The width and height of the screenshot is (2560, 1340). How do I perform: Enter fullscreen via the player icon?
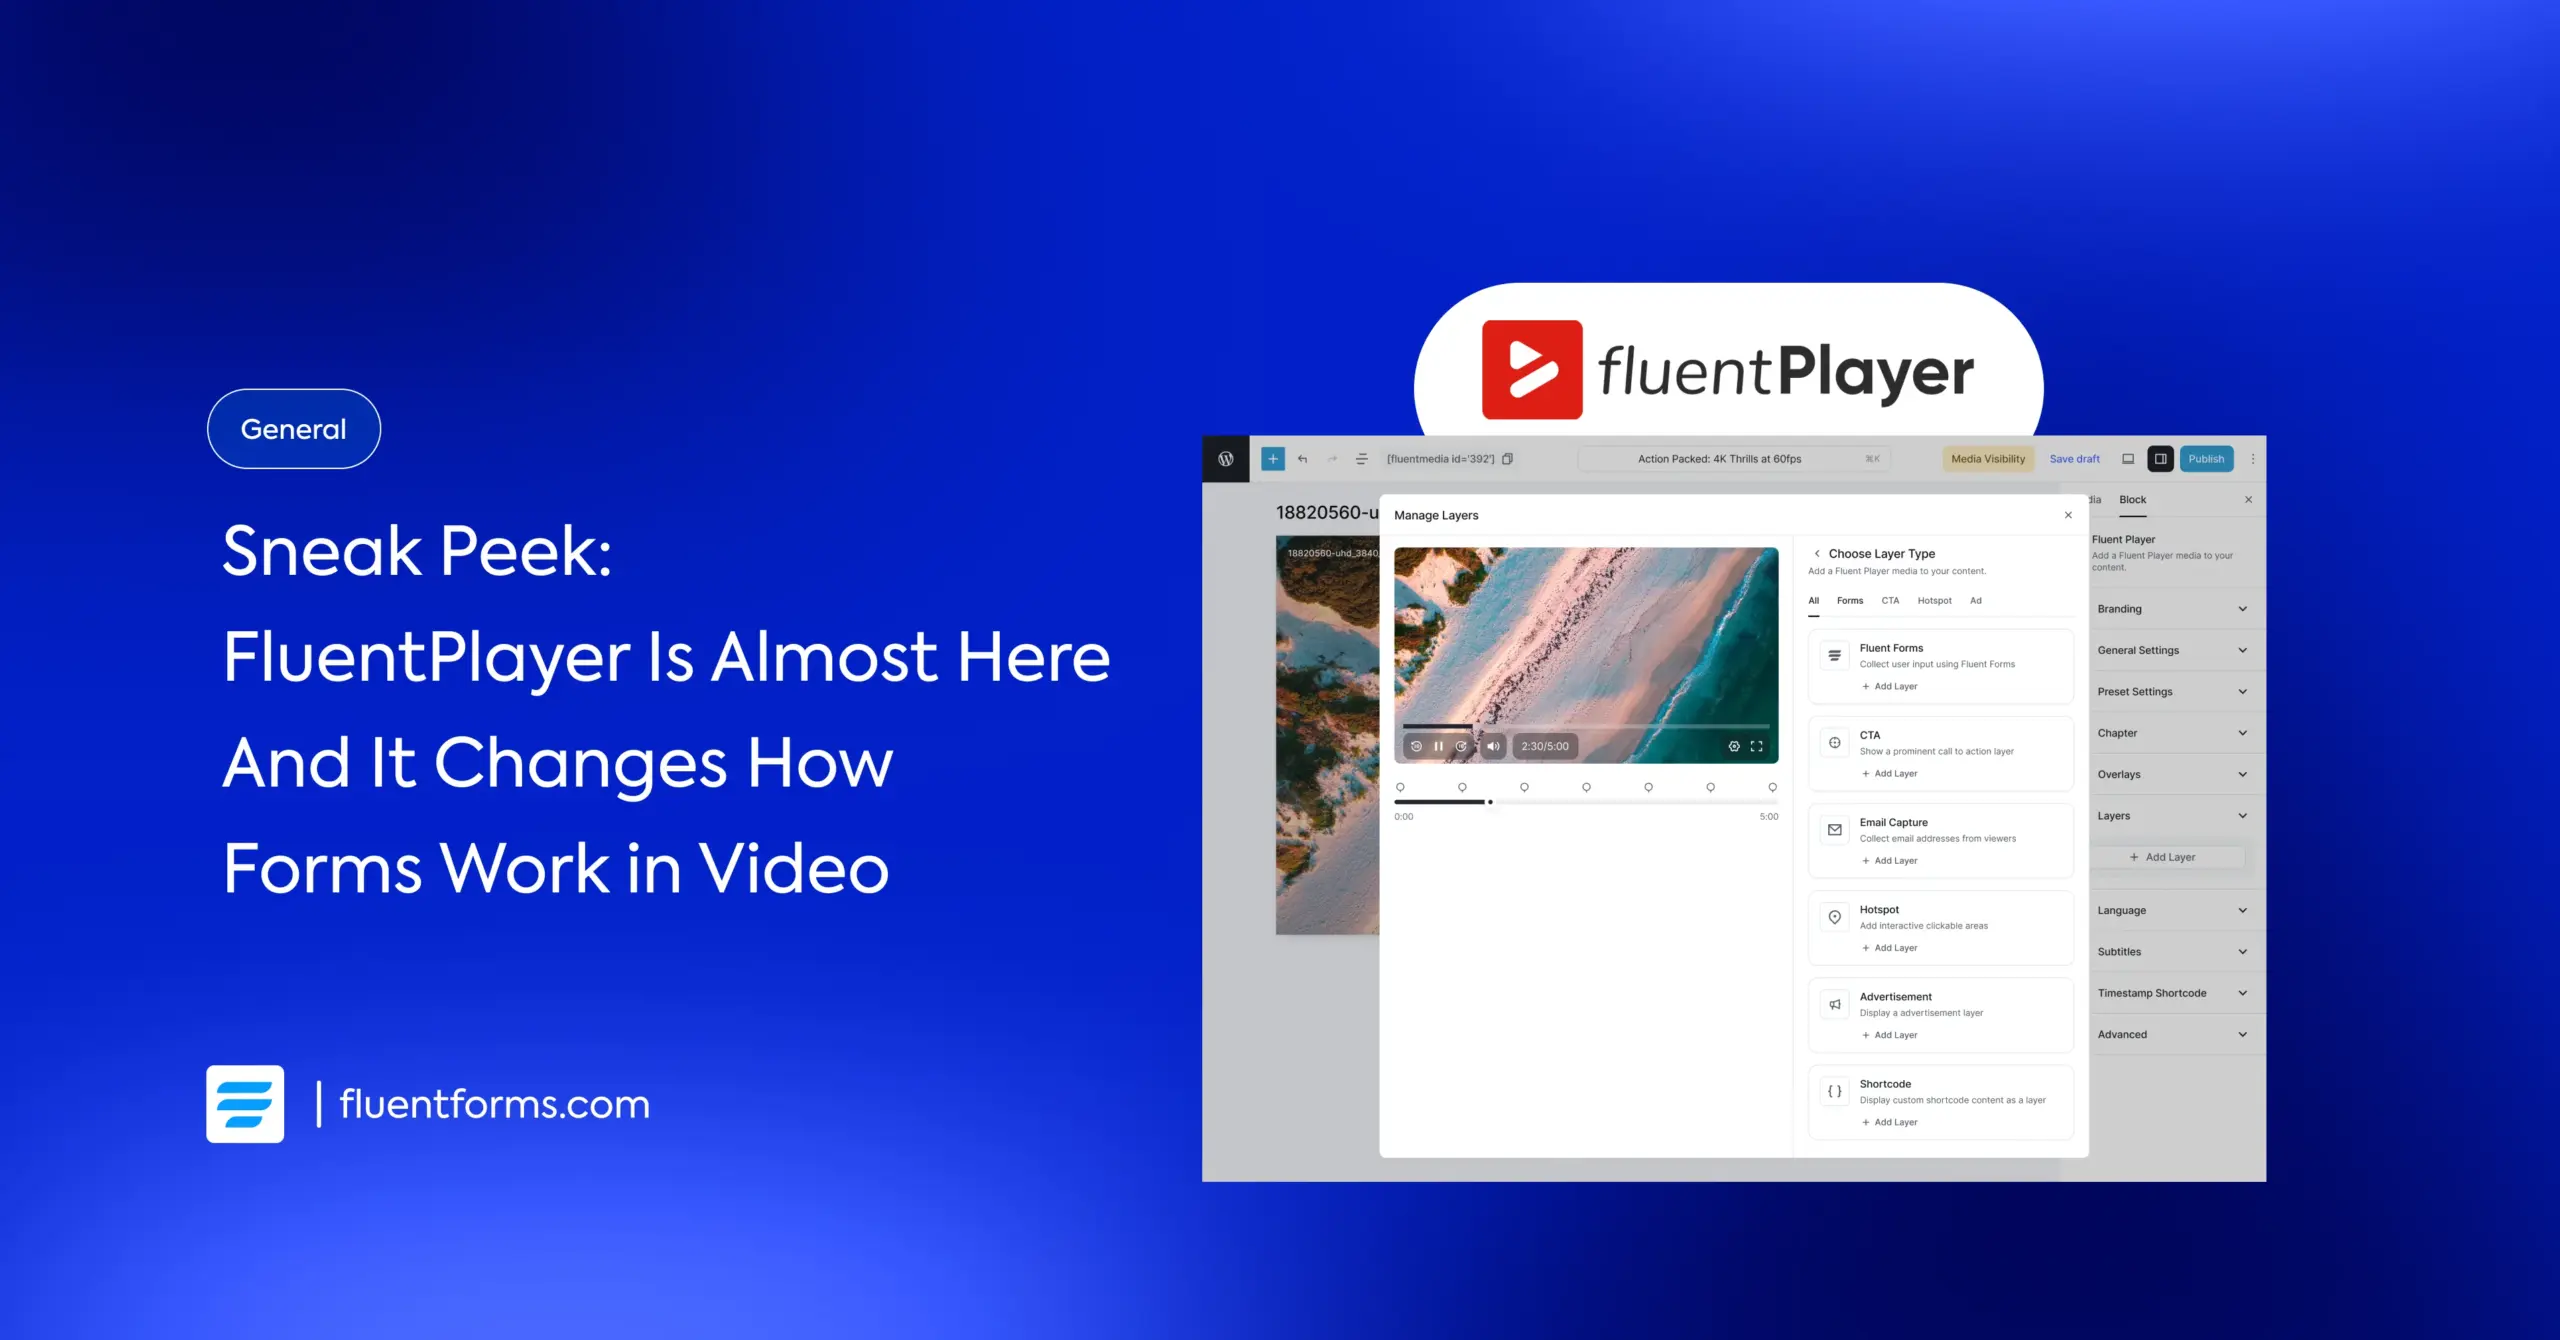[x=1758, y=746]
